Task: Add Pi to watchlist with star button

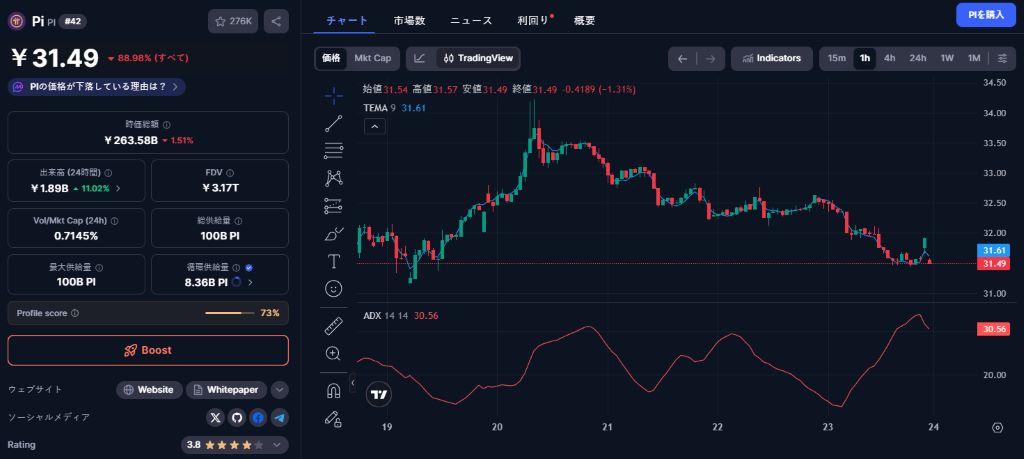Action: [234, 22]
